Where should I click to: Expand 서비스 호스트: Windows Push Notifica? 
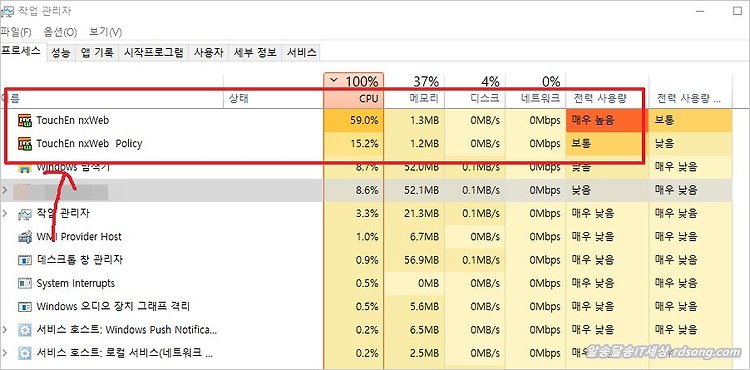[5, 330]
